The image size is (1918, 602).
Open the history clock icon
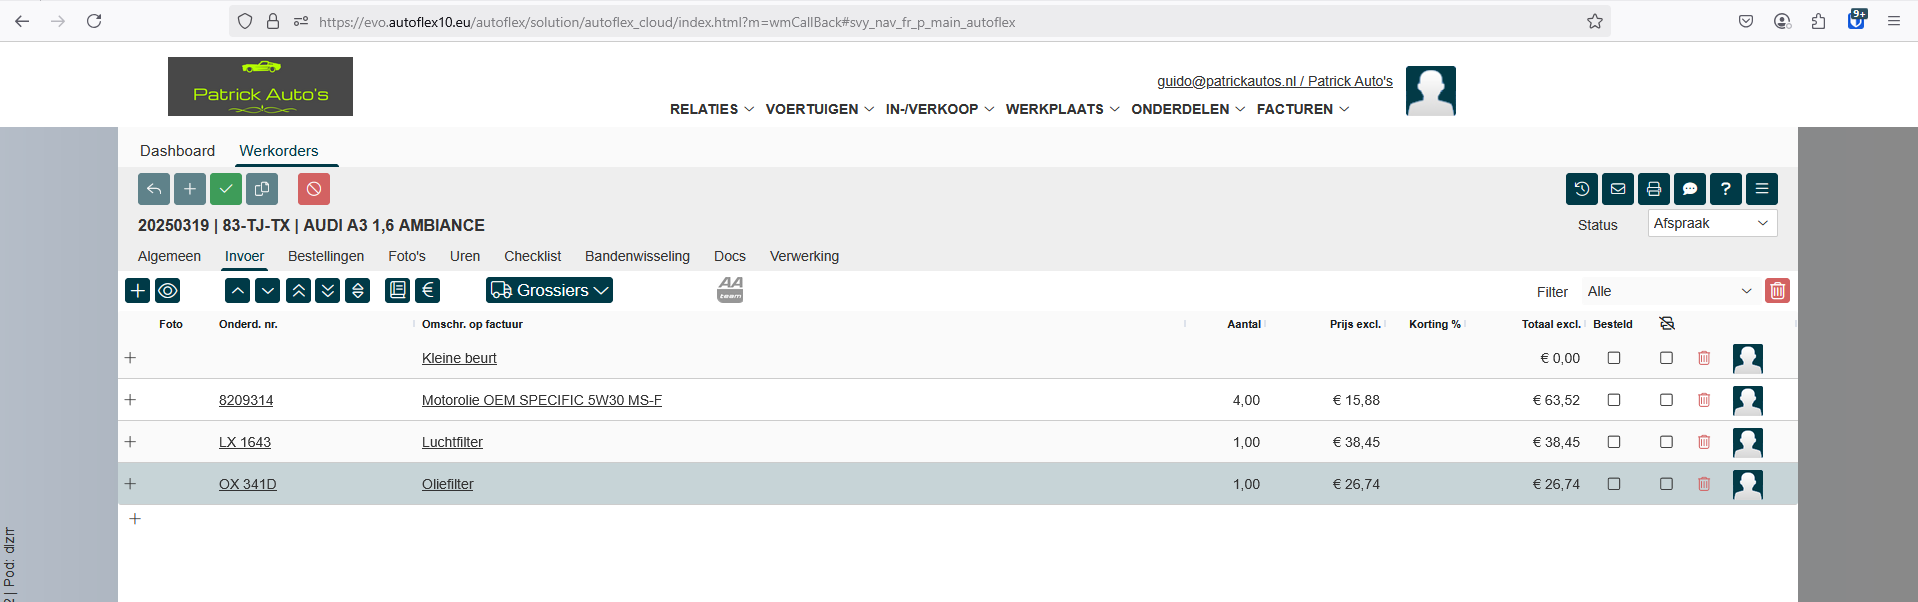(1582, 189)
